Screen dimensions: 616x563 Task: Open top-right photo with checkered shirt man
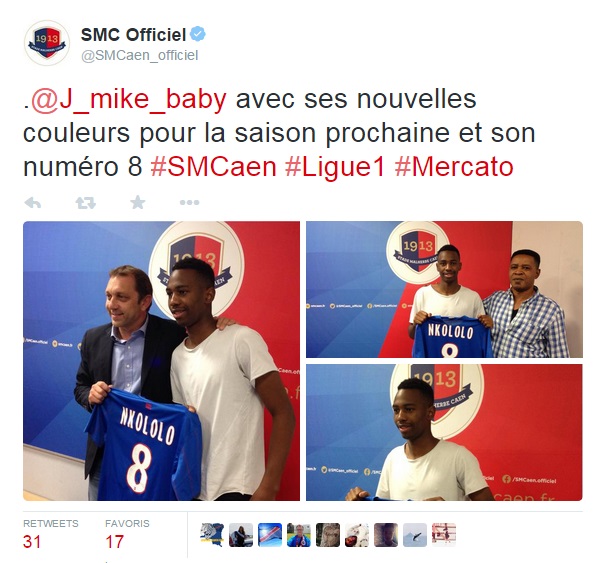coord(444,289)
